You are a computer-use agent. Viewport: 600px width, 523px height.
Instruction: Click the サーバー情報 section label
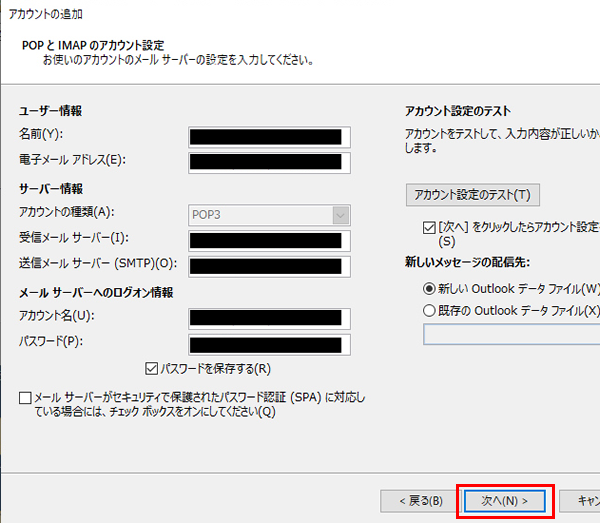[50, 188]
